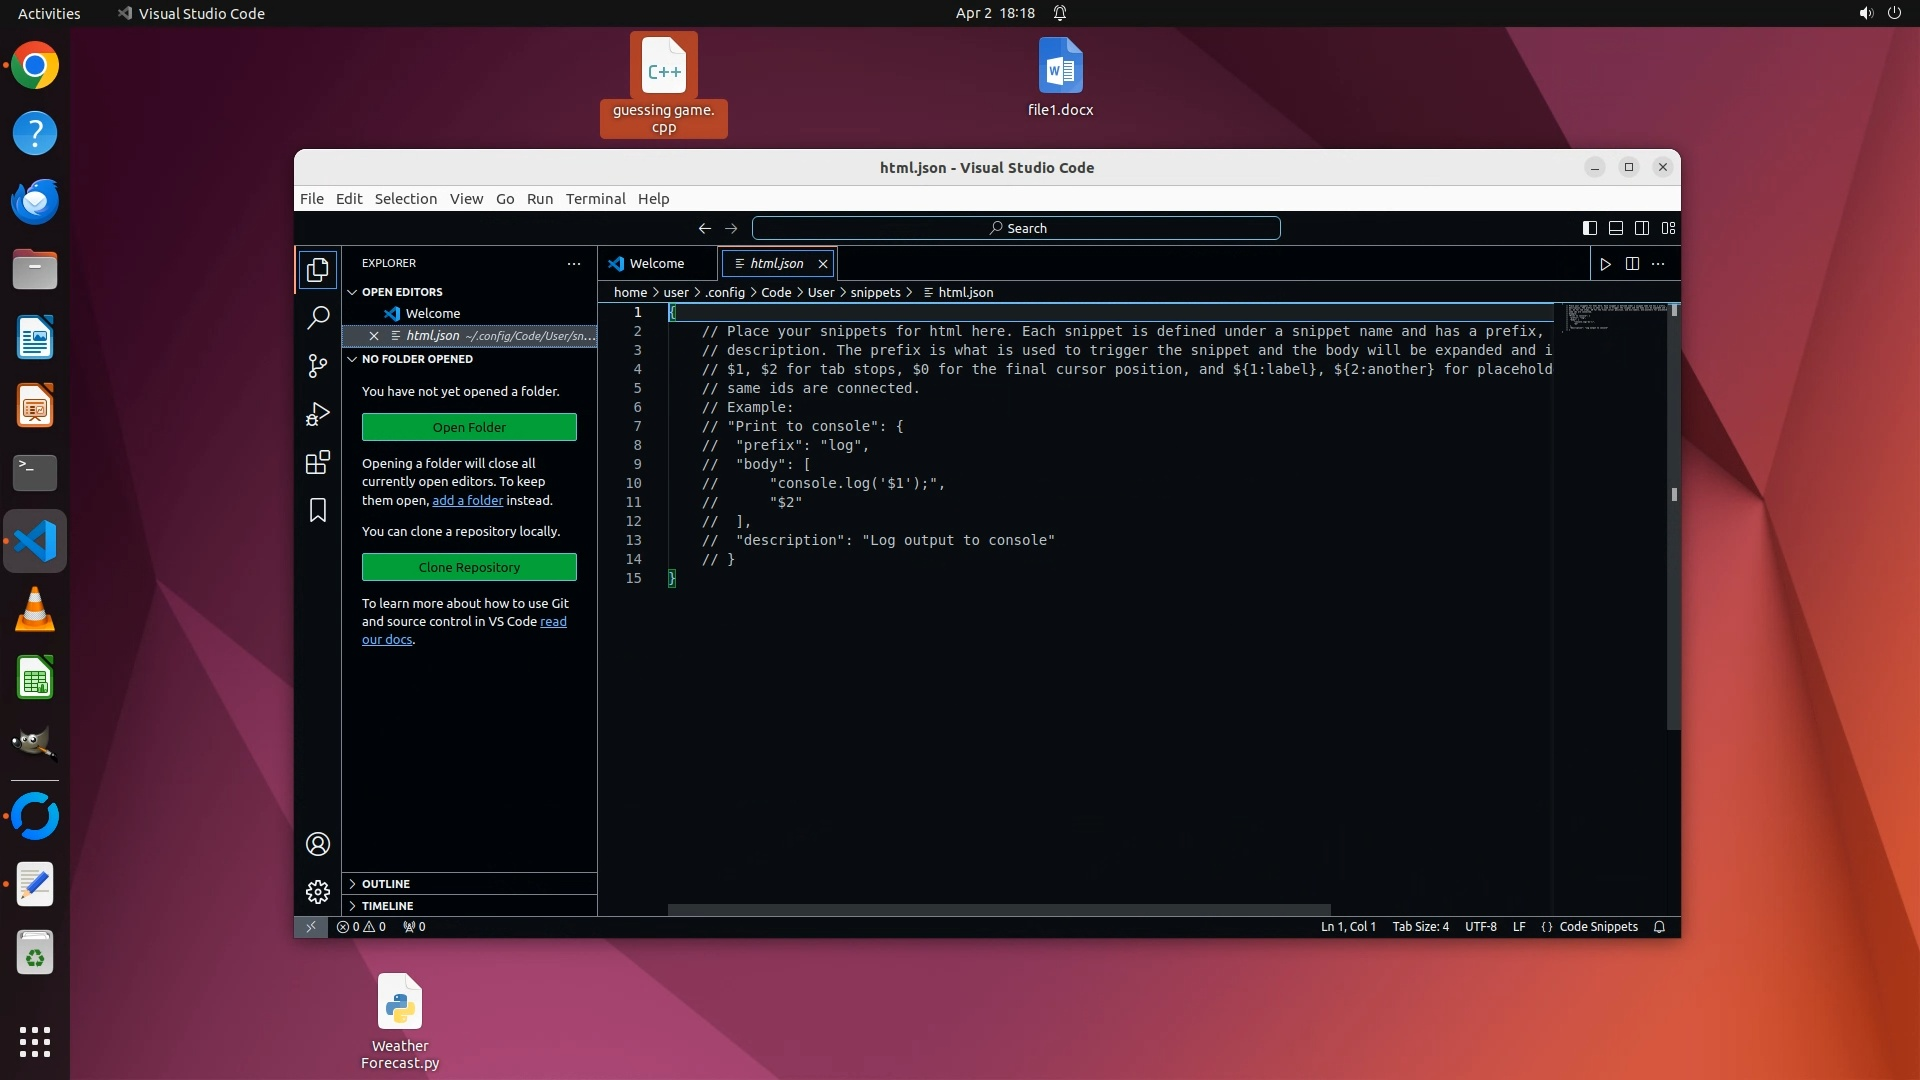
Task: Click the Bookmarks icon in activity bar
Action: [x=317, y=510]
